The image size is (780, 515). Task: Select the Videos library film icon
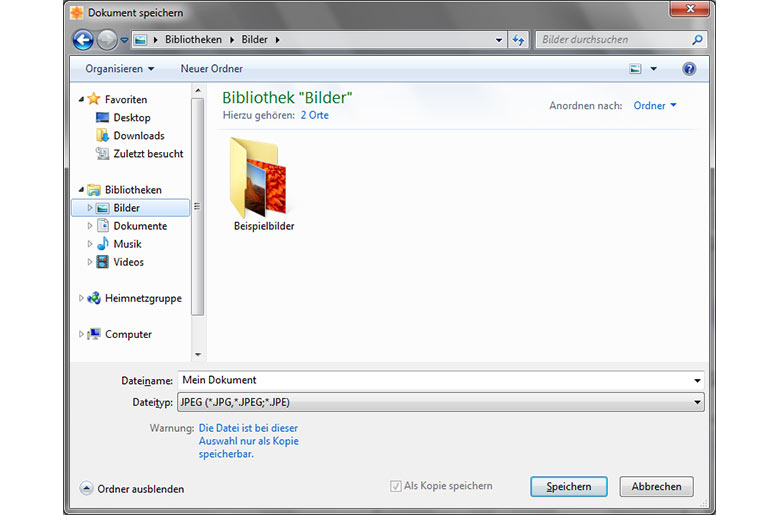(102, 262)
